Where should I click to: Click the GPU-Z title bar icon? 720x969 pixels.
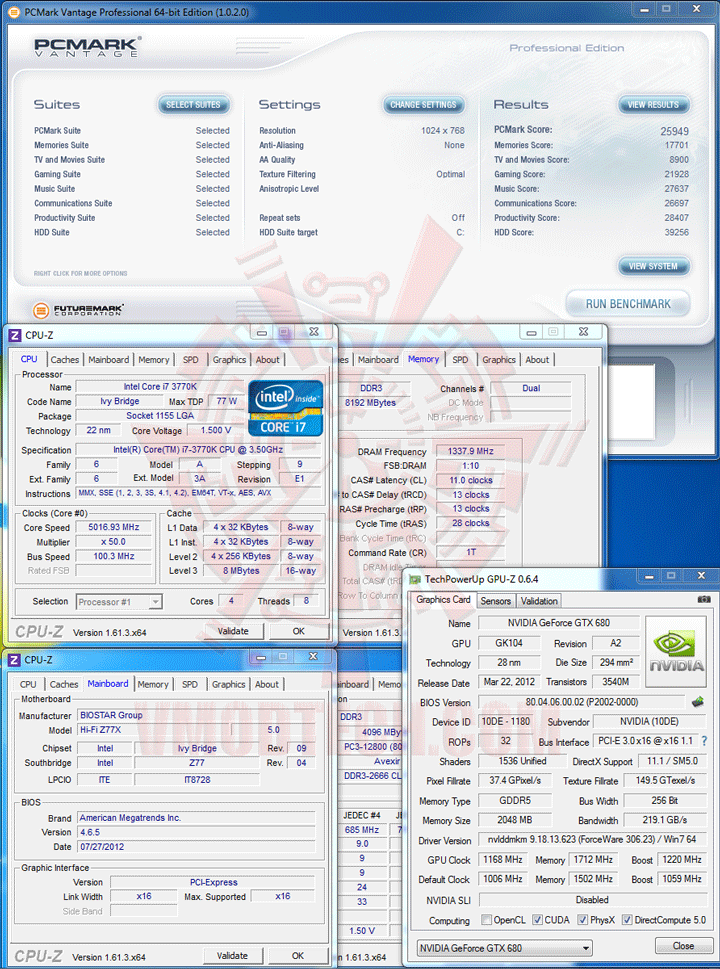[x=415, y=579]
